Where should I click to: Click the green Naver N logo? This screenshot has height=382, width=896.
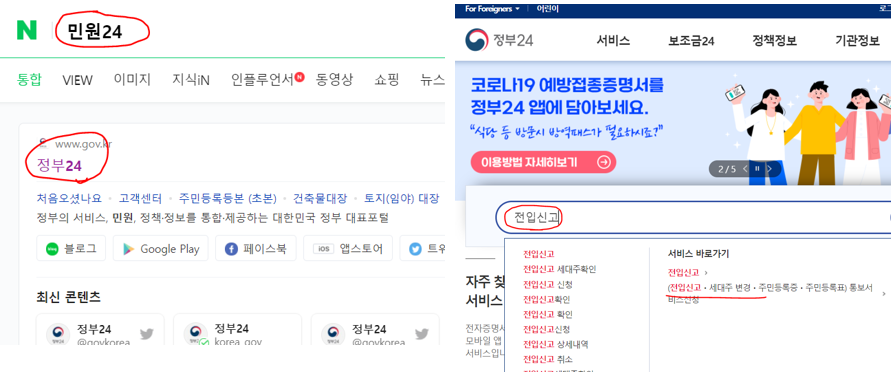pyautogui.click(x=26, y=30)
